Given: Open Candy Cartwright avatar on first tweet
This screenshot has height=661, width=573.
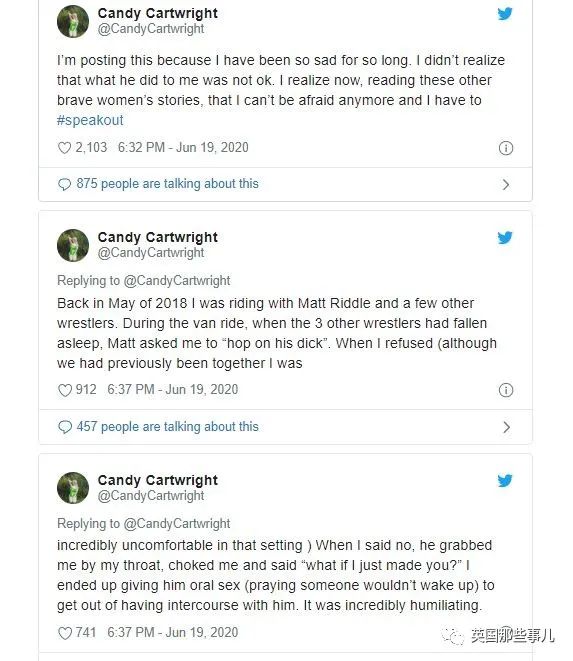Looking at the screenshot, I should point(73,21).
